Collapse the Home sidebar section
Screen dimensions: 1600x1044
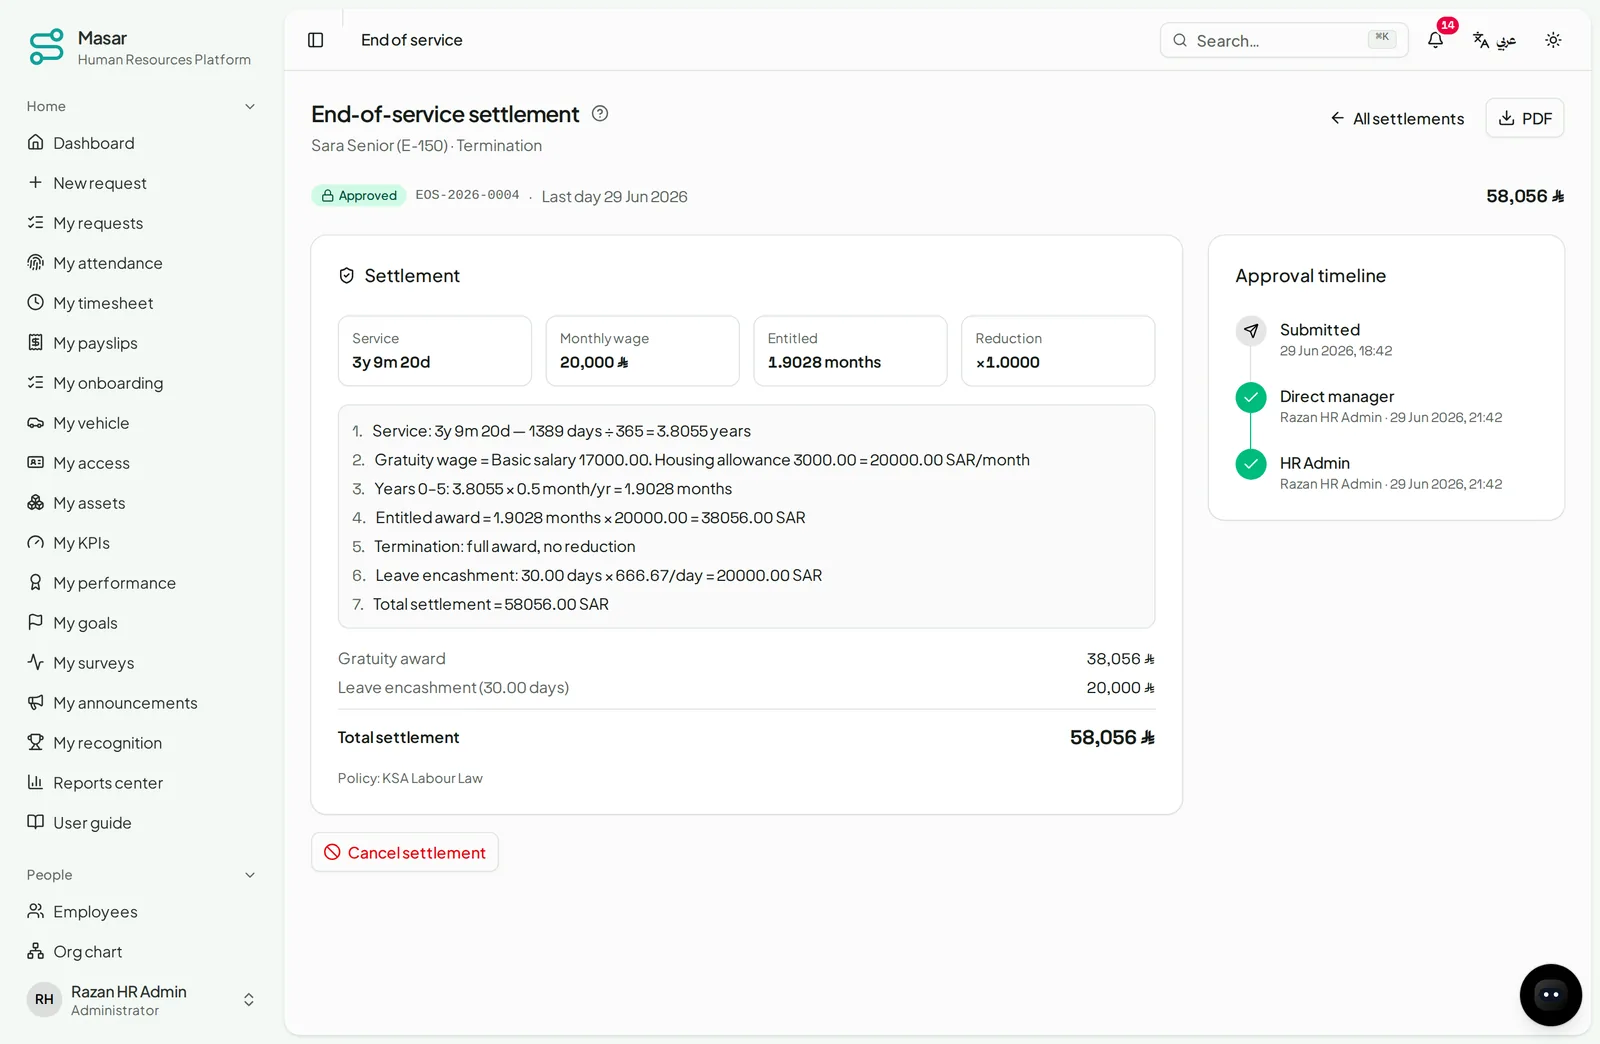(250, 107)
